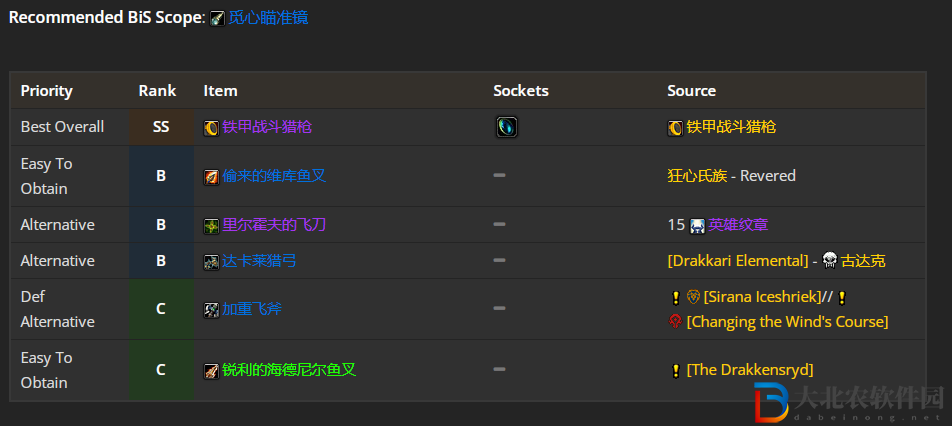Image resolution: width=952 pixels, height=426 pixels.
Task: Click the Revered reputation text
Action: (x=768, y=176)
